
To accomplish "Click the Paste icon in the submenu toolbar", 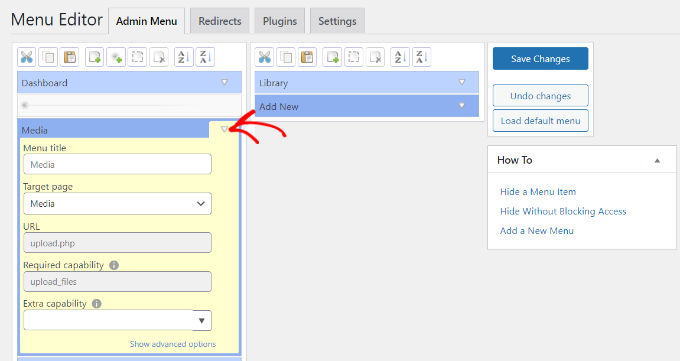I will click(x=307, y=57).
